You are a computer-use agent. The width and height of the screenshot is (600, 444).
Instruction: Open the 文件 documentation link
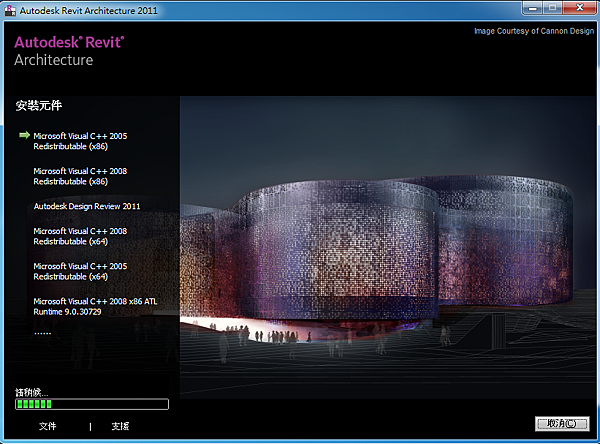[x=47, y=426]
